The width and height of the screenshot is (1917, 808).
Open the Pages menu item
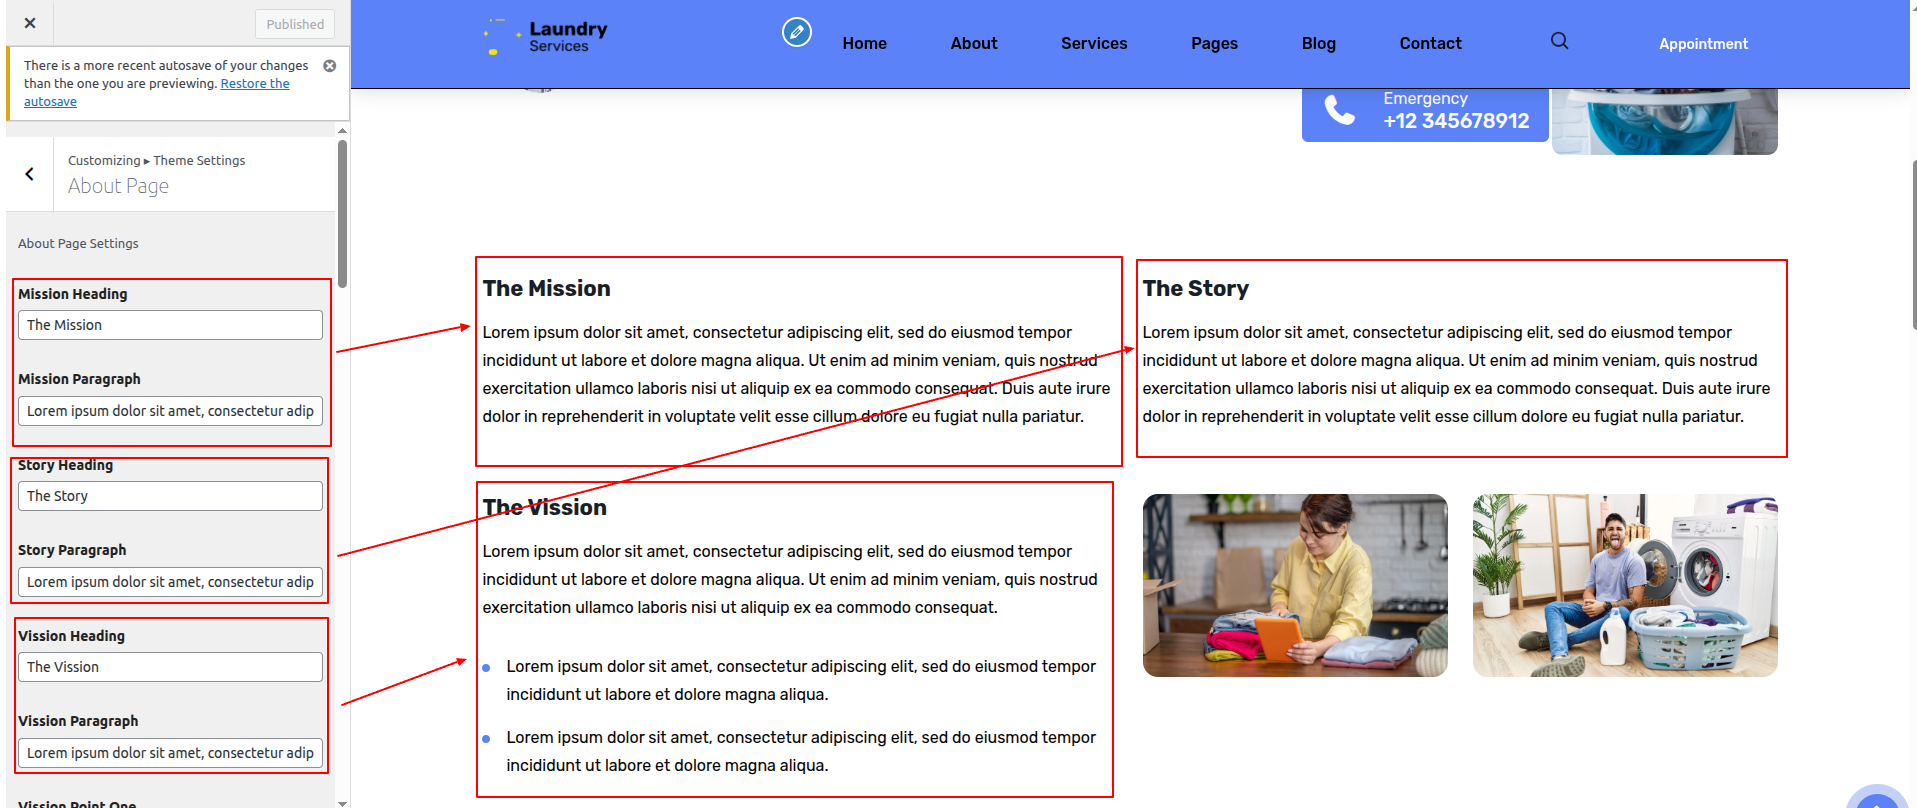coord(1214,43)
